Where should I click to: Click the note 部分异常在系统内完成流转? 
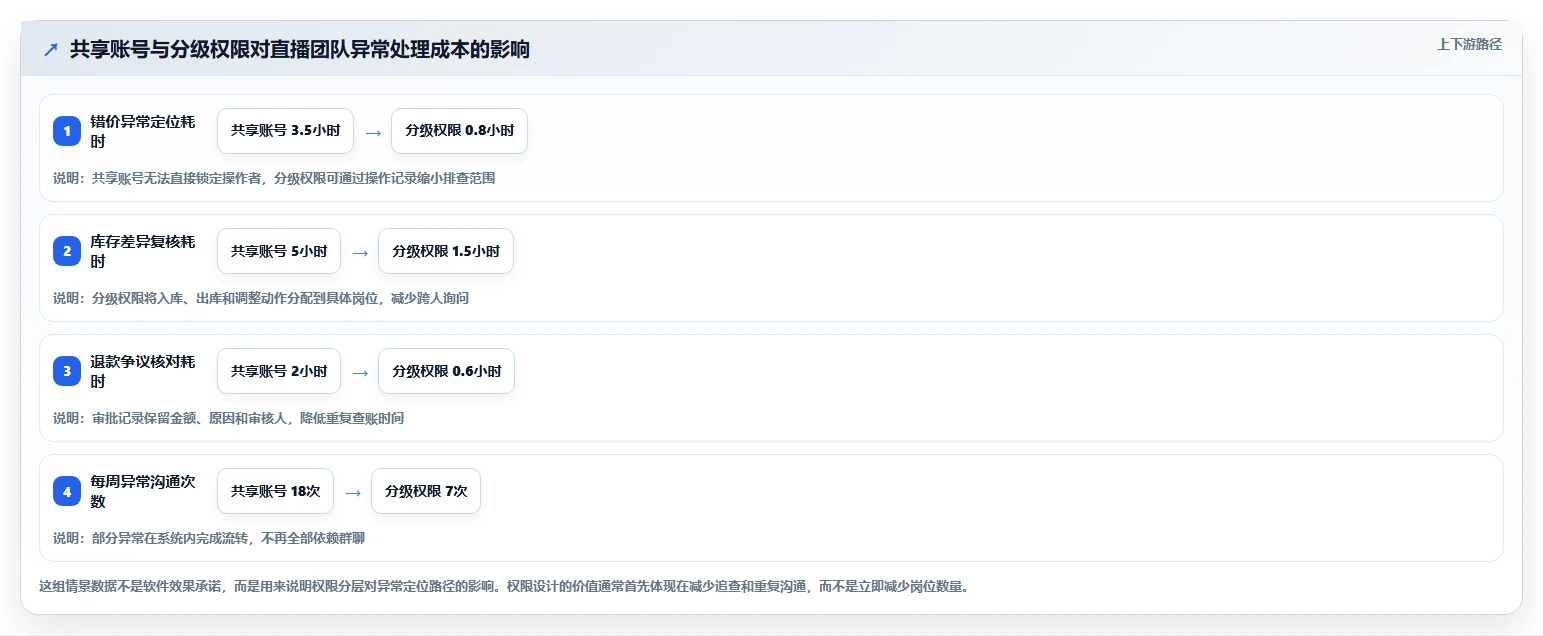pos(209,538)
